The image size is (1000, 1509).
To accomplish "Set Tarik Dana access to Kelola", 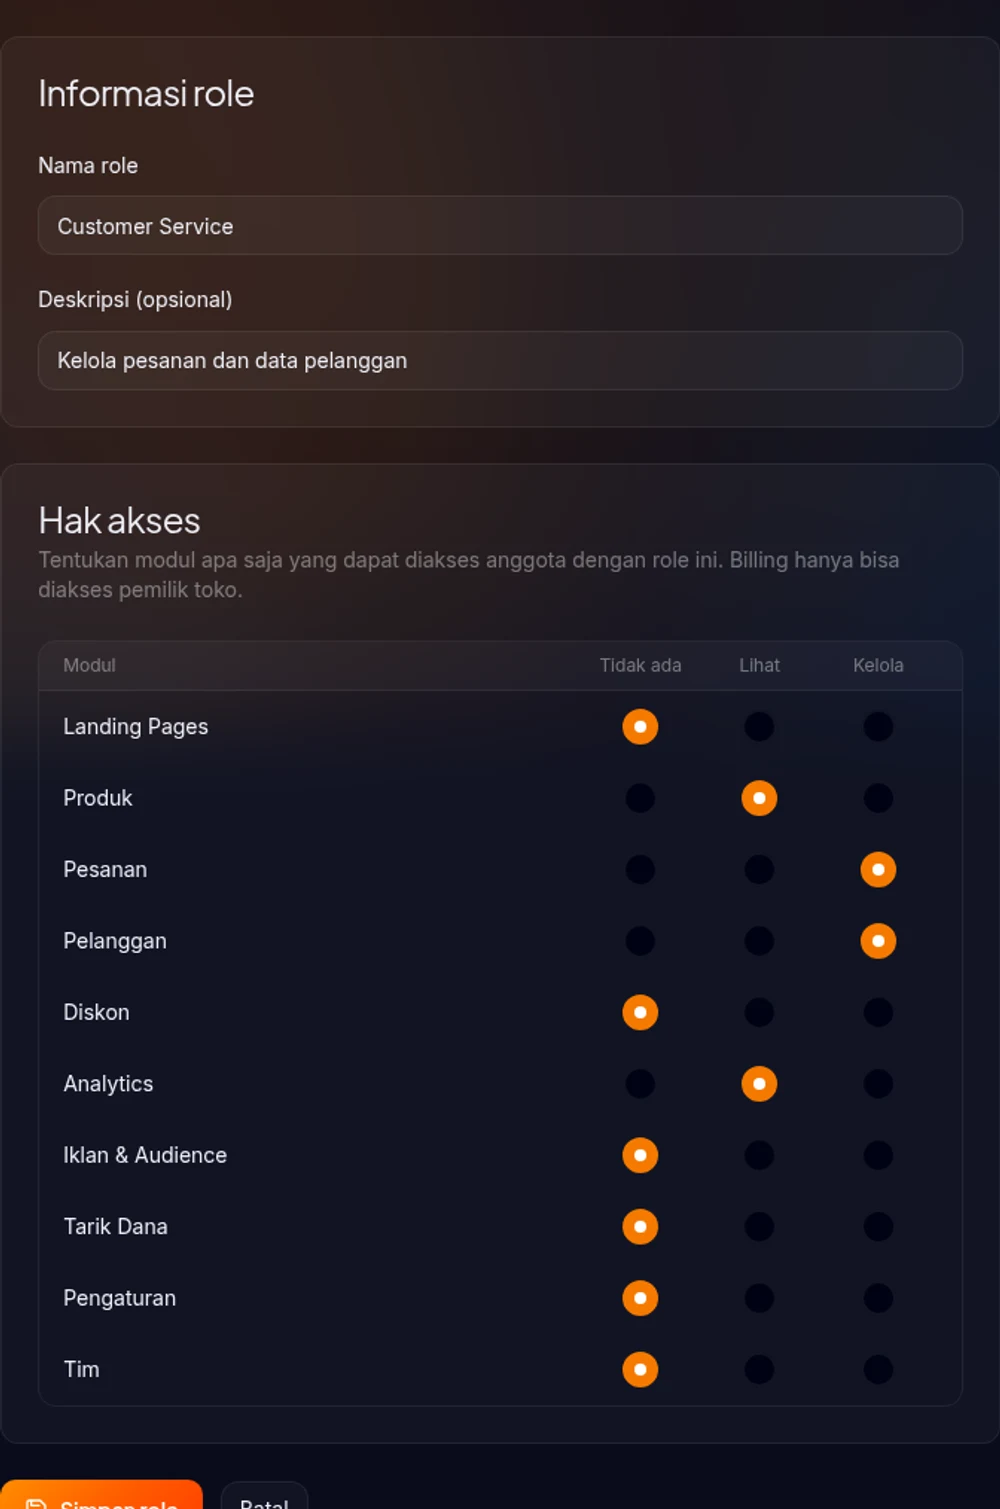I will [878, 1227].
